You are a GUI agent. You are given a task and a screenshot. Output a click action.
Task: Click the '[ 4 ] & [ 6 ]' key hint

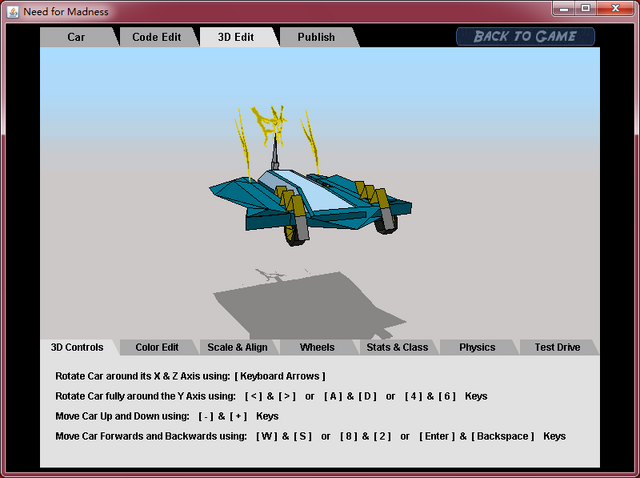430,396
